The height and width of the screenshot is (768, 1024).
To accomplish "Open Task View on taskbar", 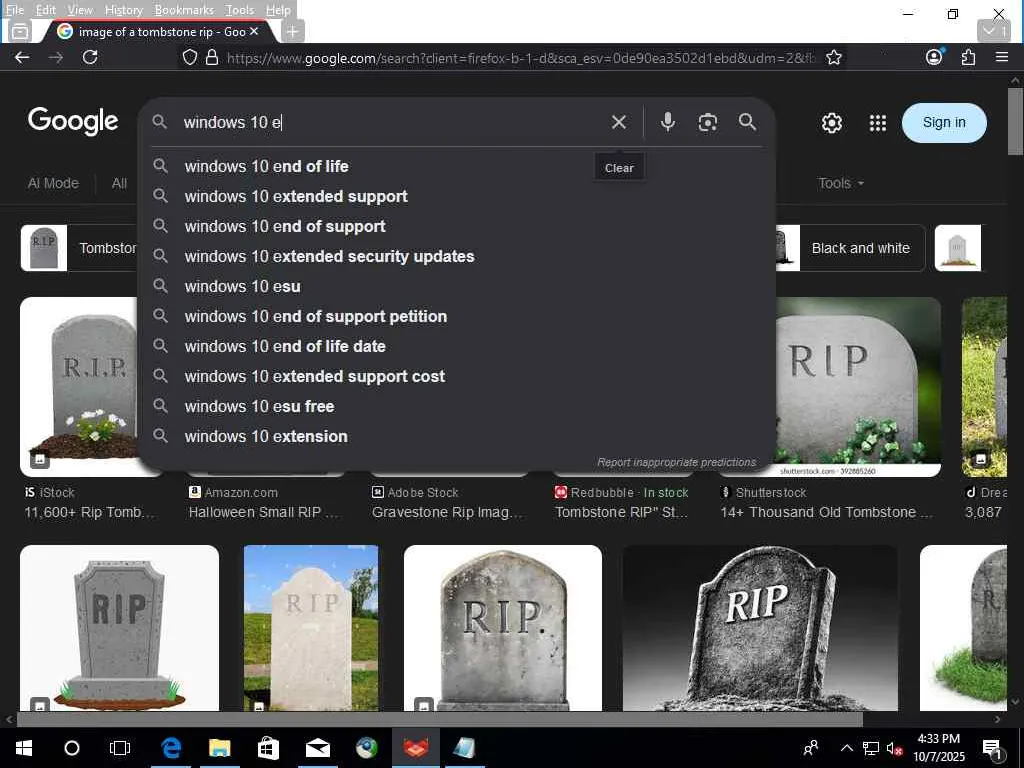I will 120,748.
